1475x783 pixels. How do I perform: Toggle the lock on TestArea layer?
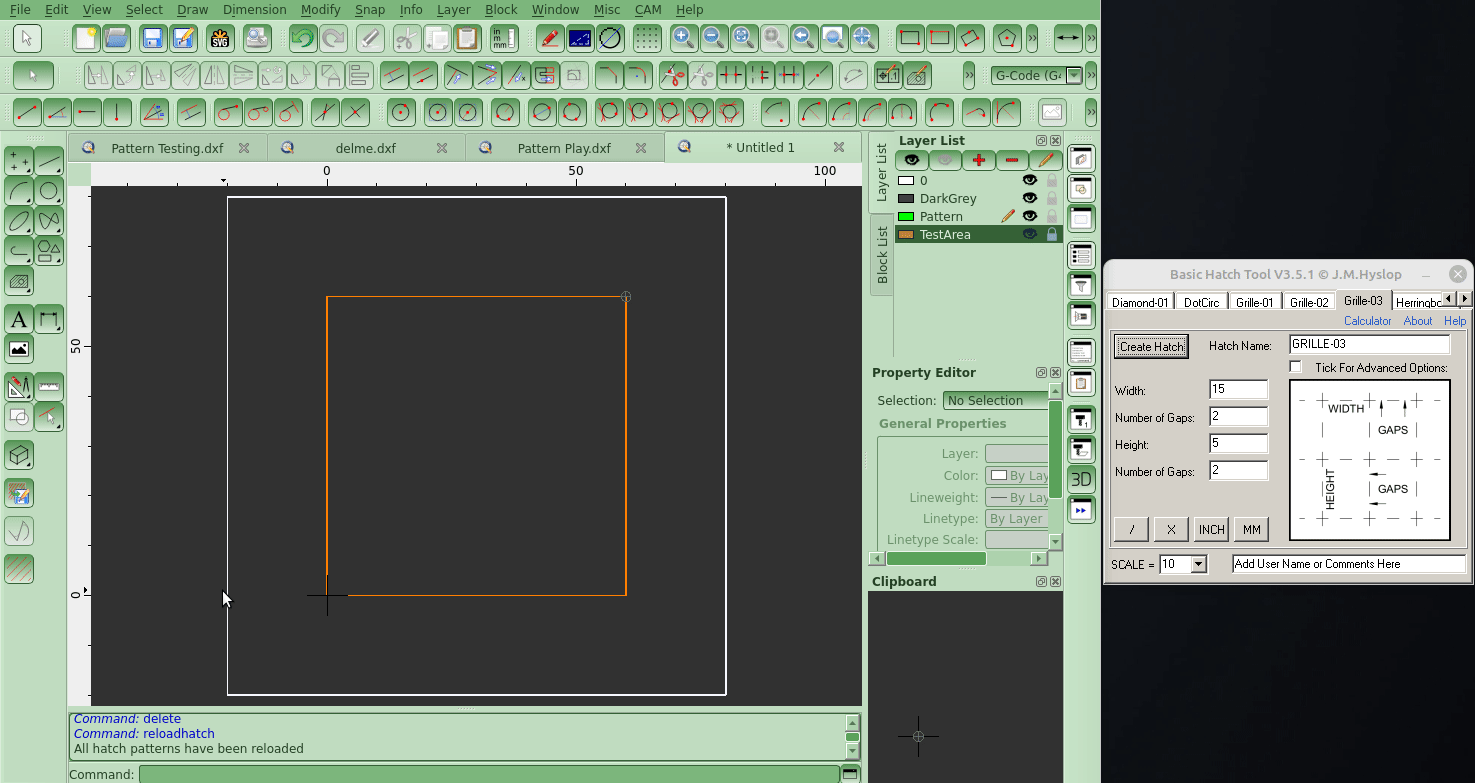(1052, 235)
